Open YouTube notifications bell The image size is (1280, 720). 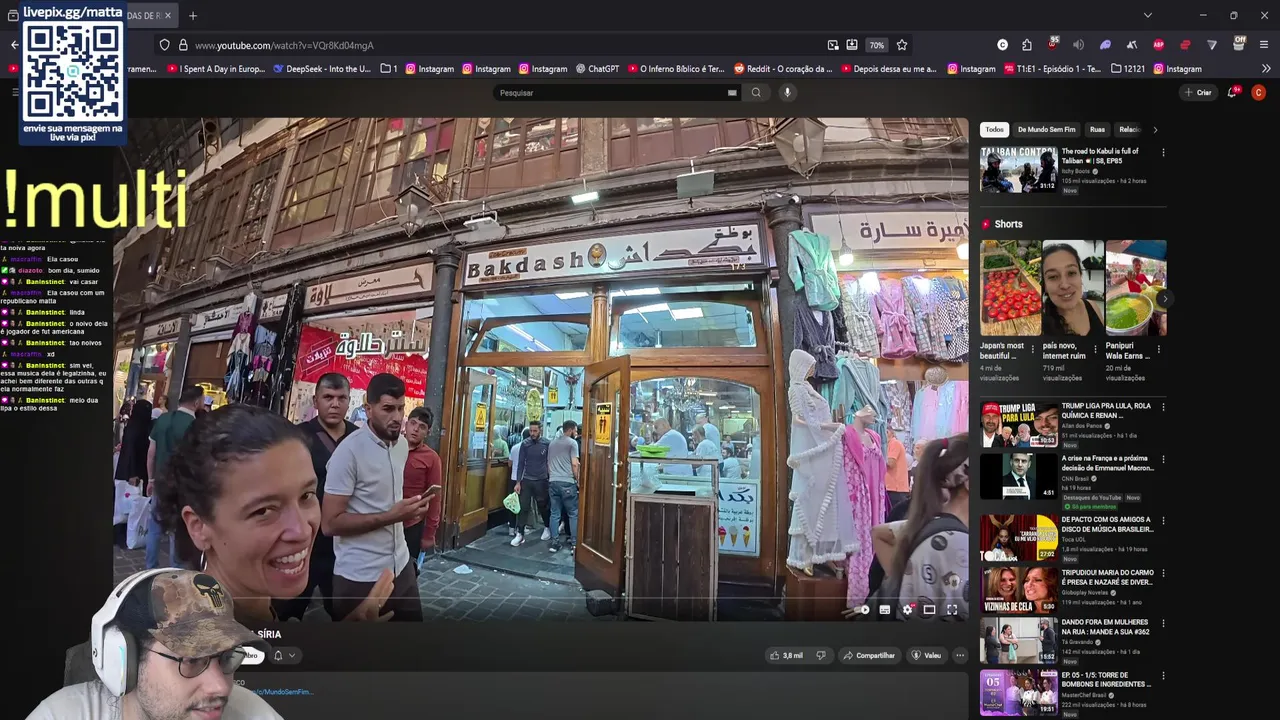click(1233, 93)
